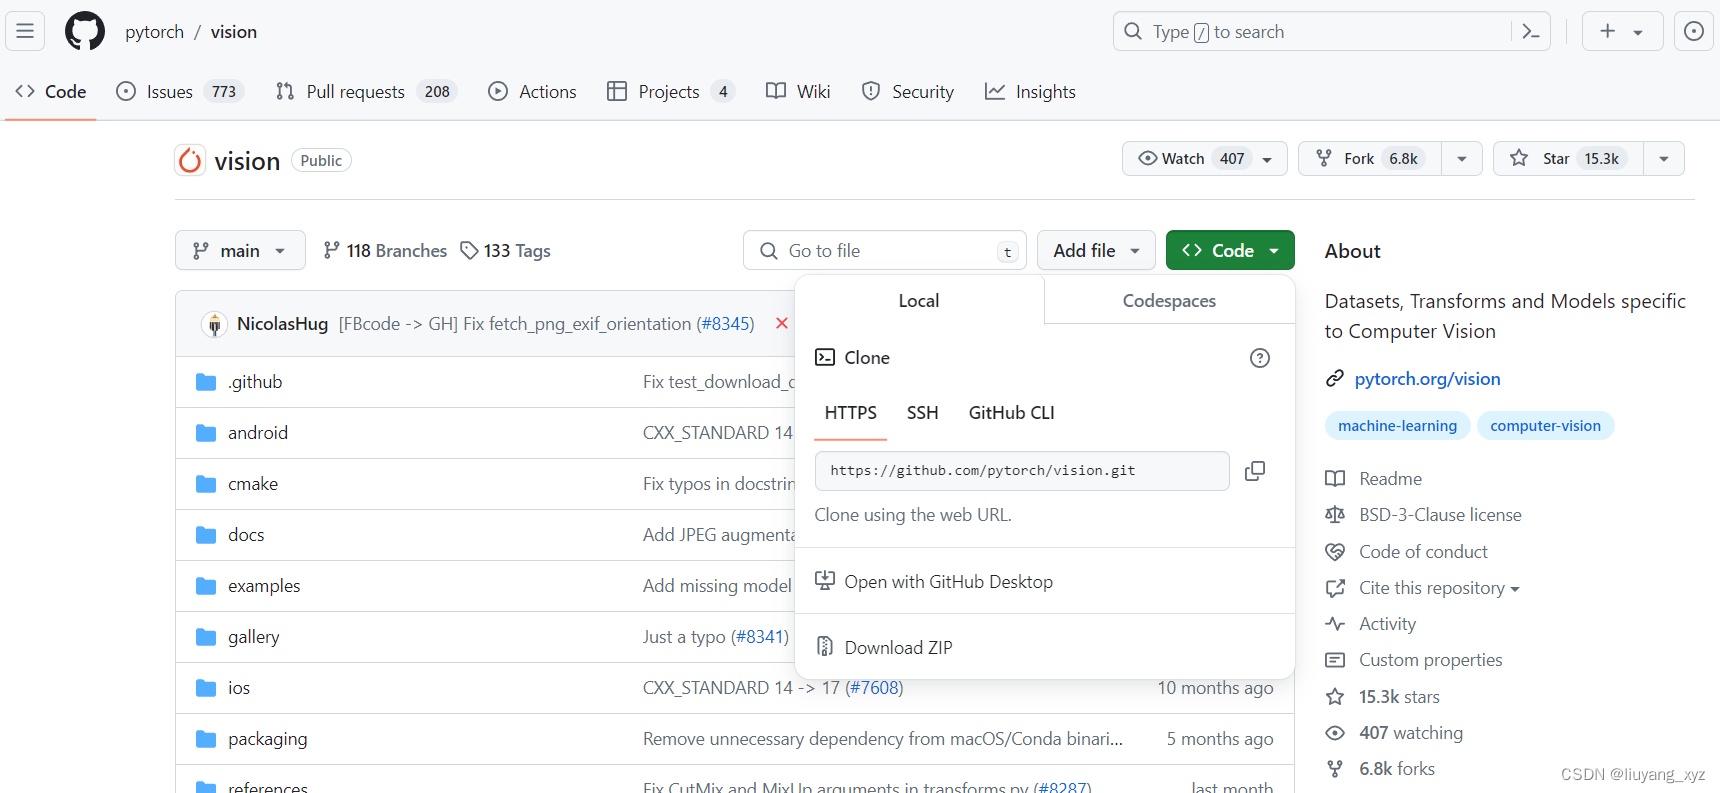
Task: Click the book icon beside Readme
Action: [1335, 478]
